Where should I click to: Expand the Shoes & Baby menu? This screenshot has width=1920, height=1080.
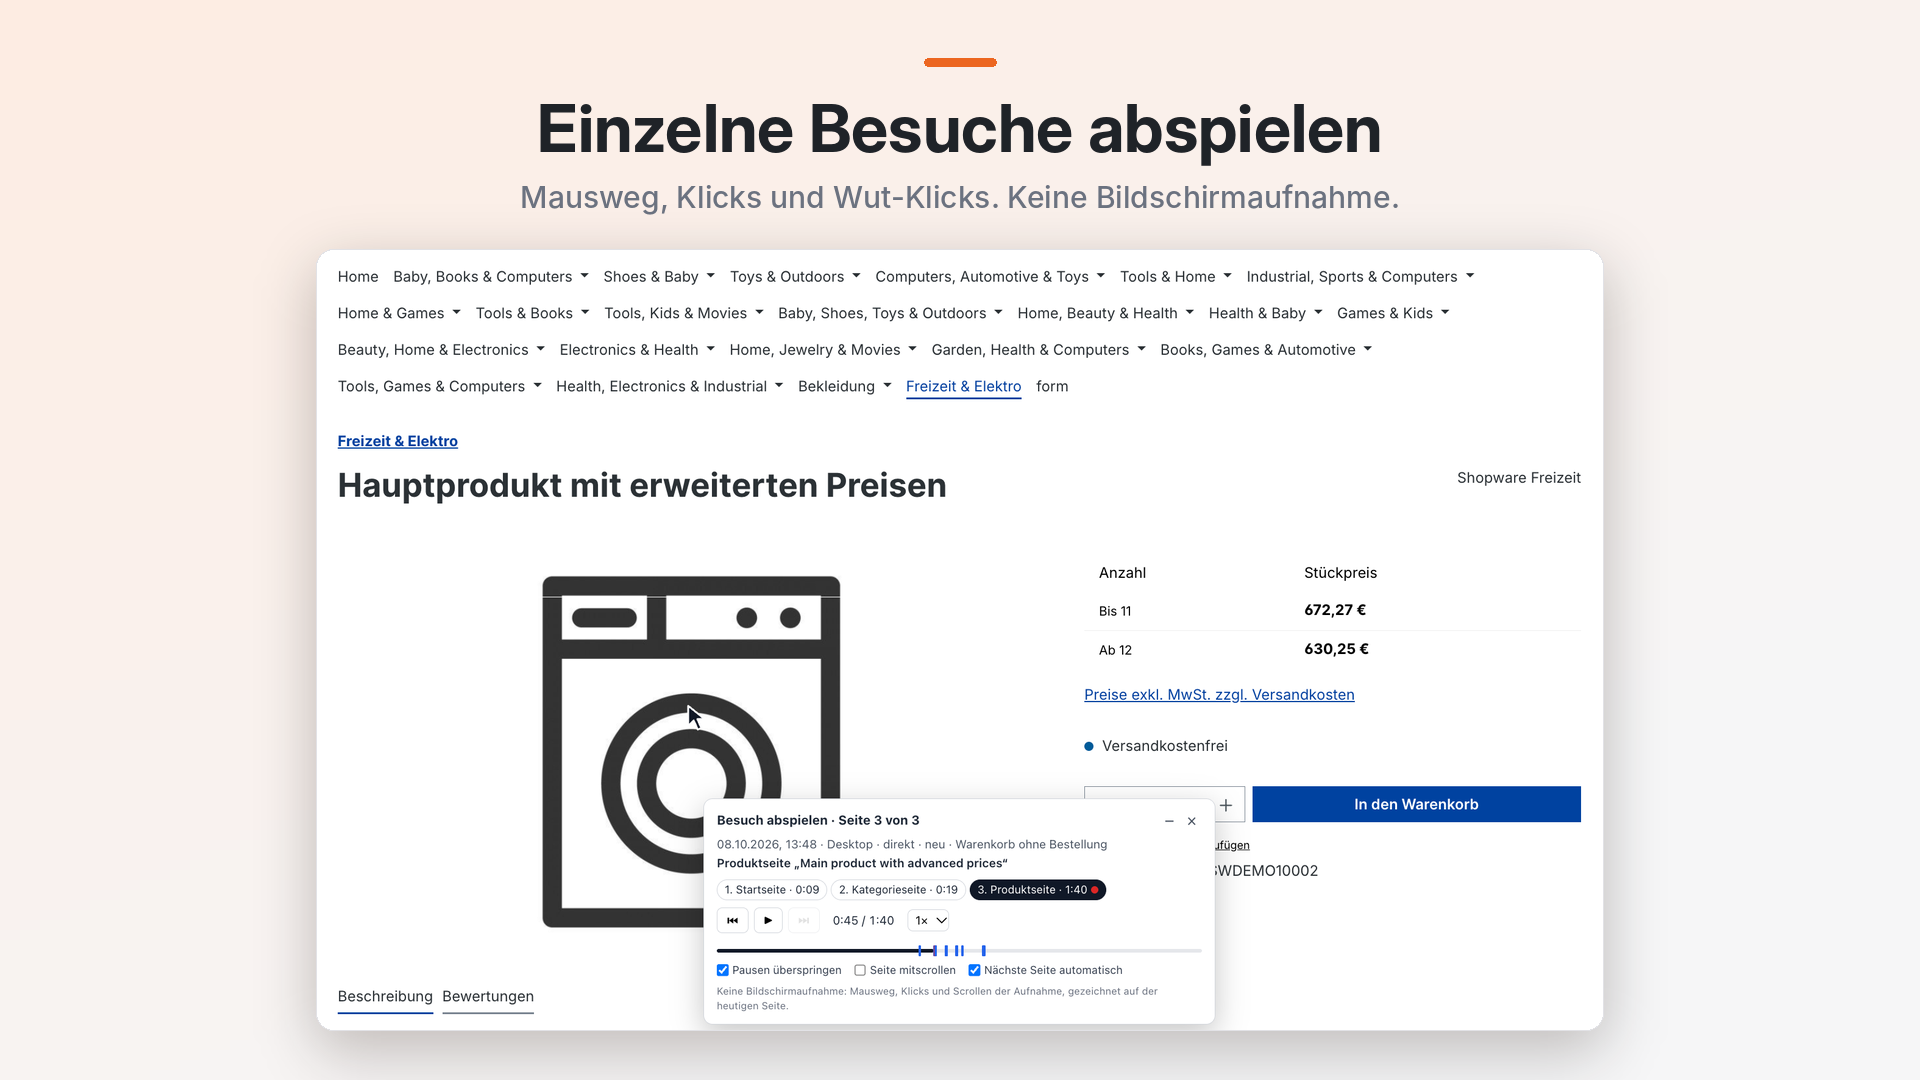(x=659, y=277)
